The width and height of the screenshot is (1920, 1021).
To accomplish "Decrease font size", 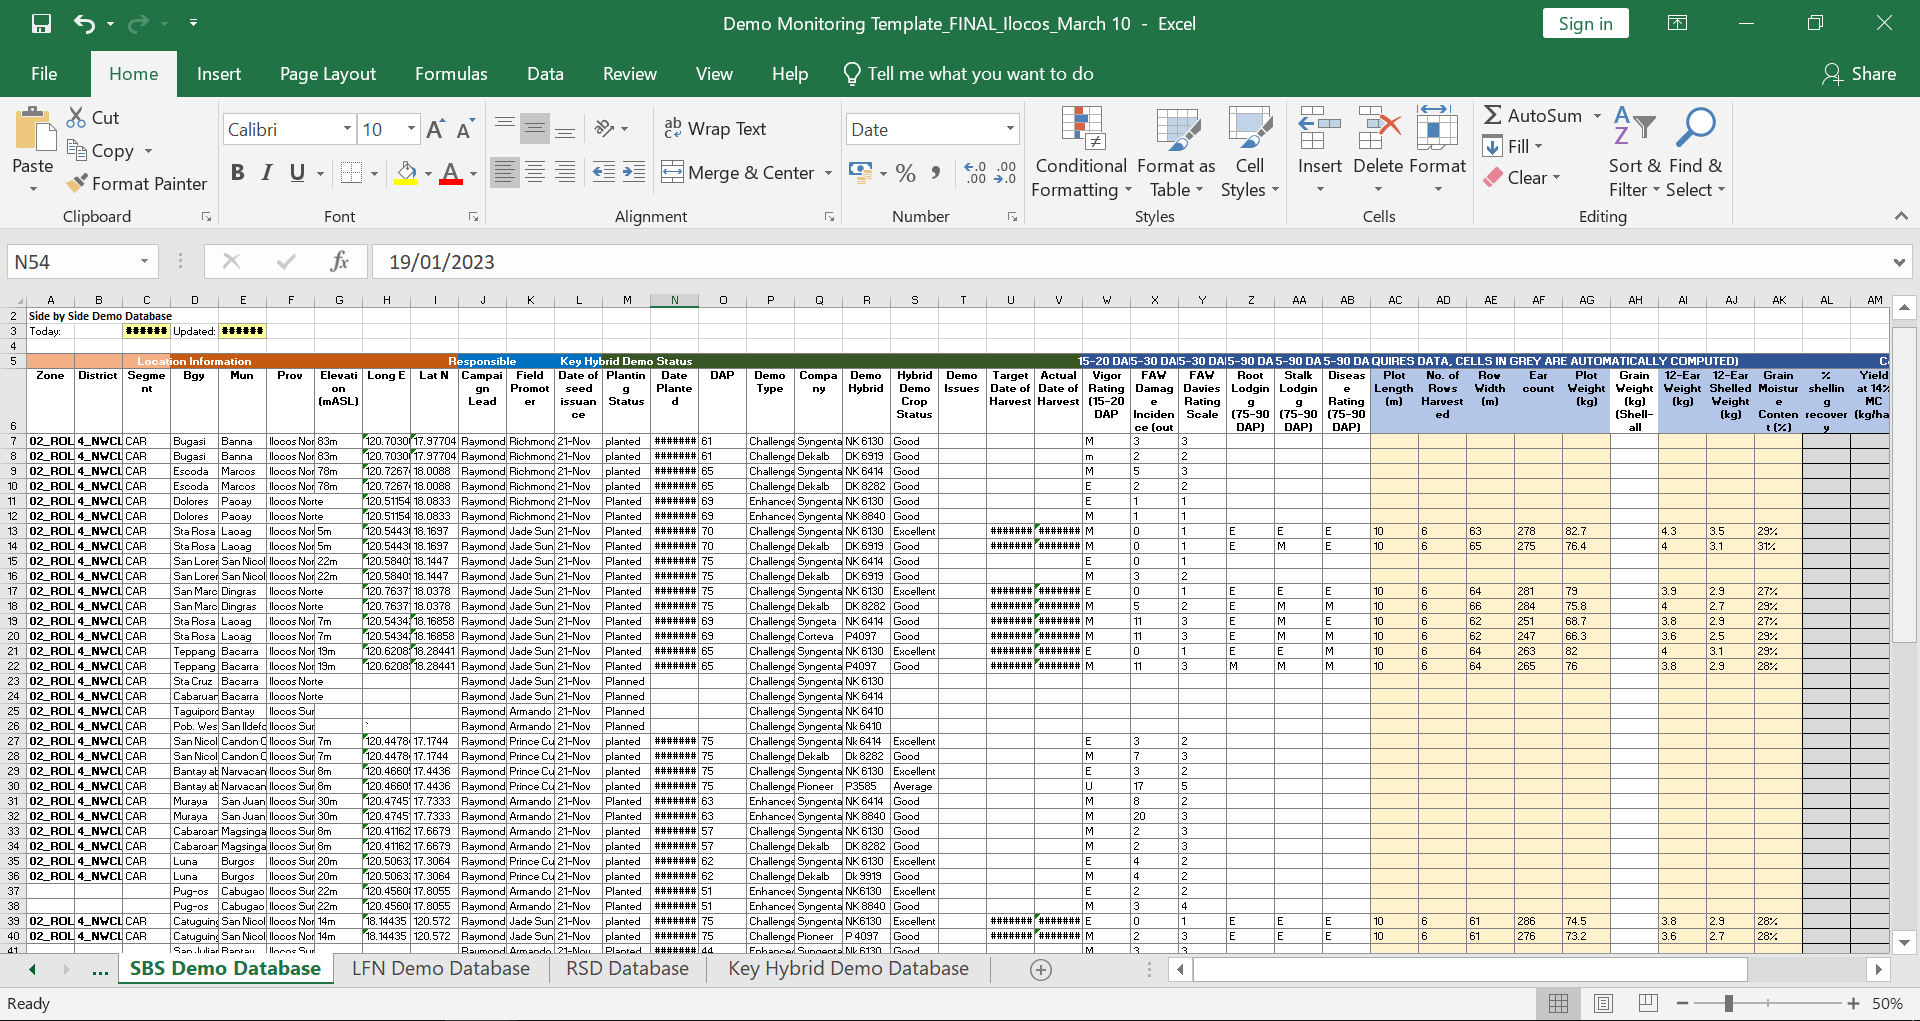I will (465, 129).
